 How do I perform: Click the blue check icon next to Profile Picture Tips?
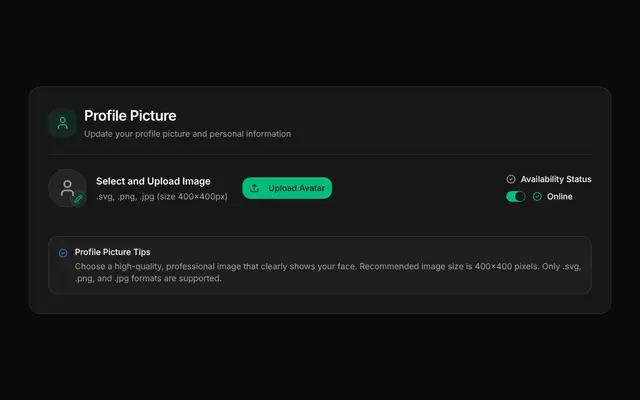[x=63, y=253]
